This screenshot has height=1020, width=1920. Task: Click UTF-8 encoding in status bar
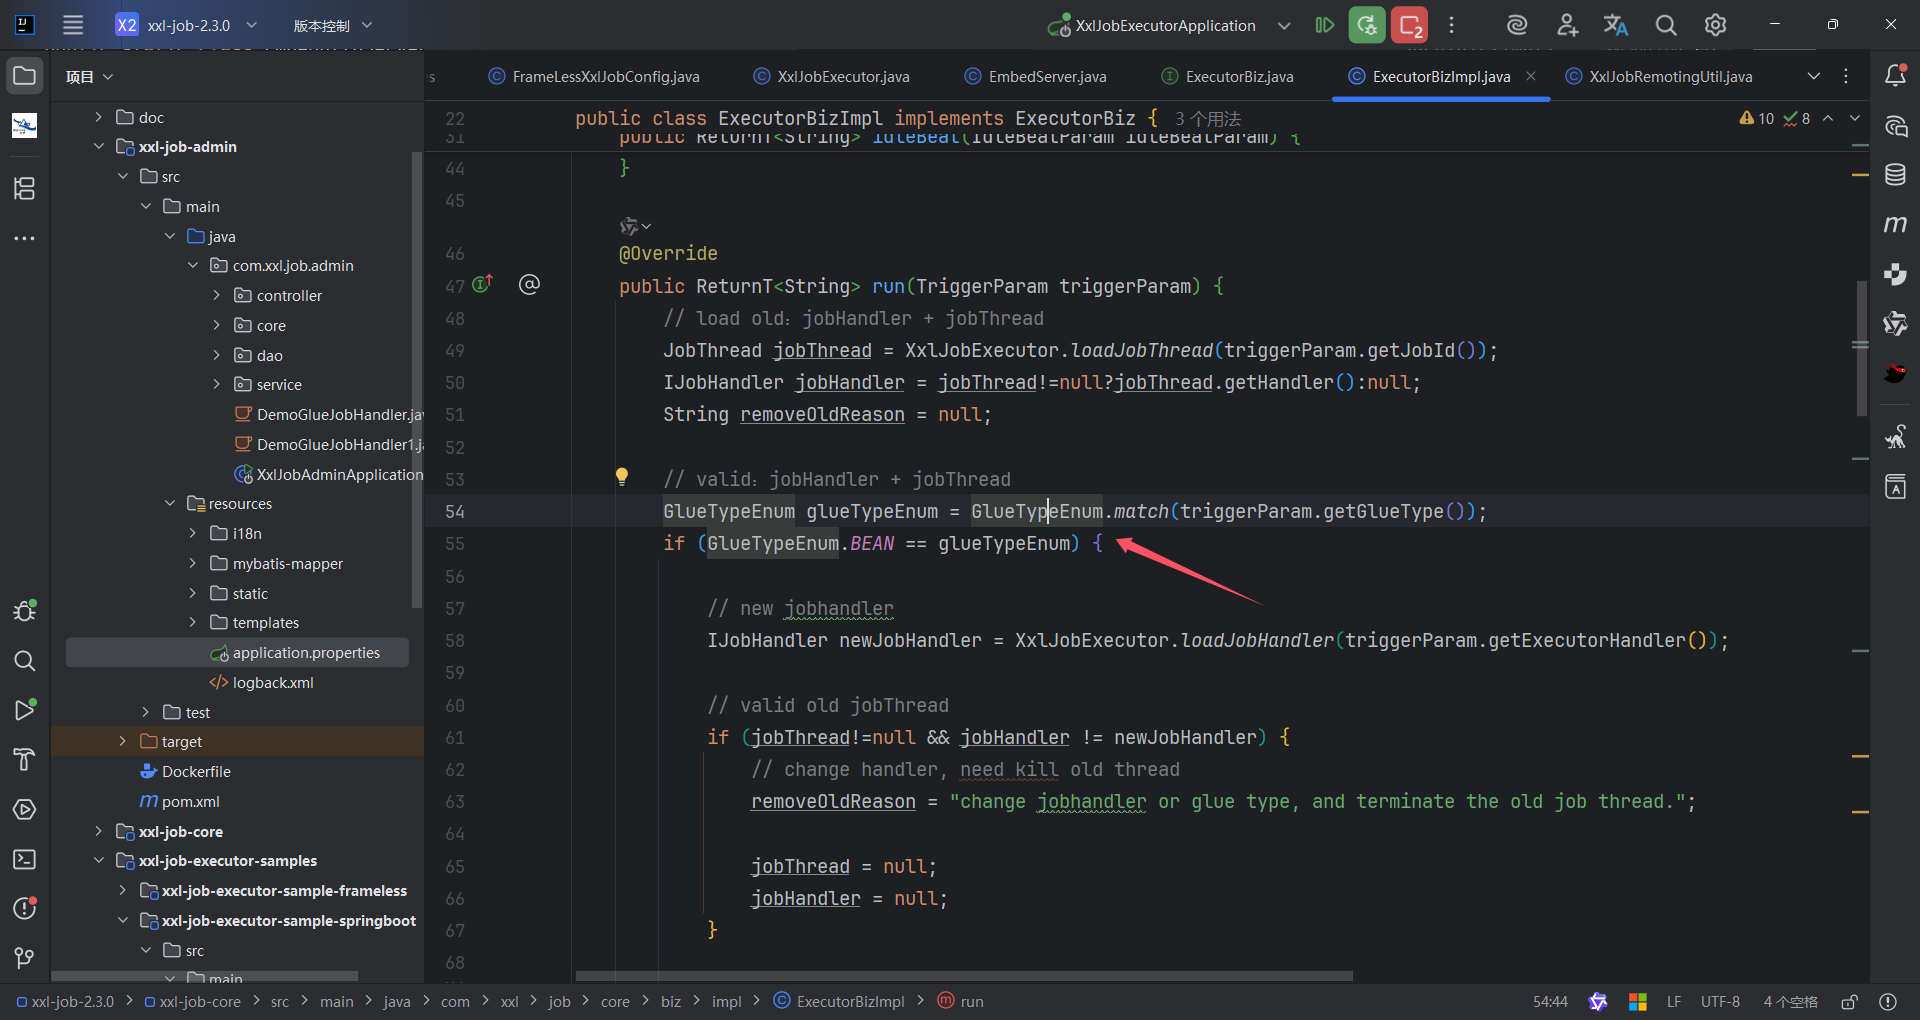[1720, 1002]
